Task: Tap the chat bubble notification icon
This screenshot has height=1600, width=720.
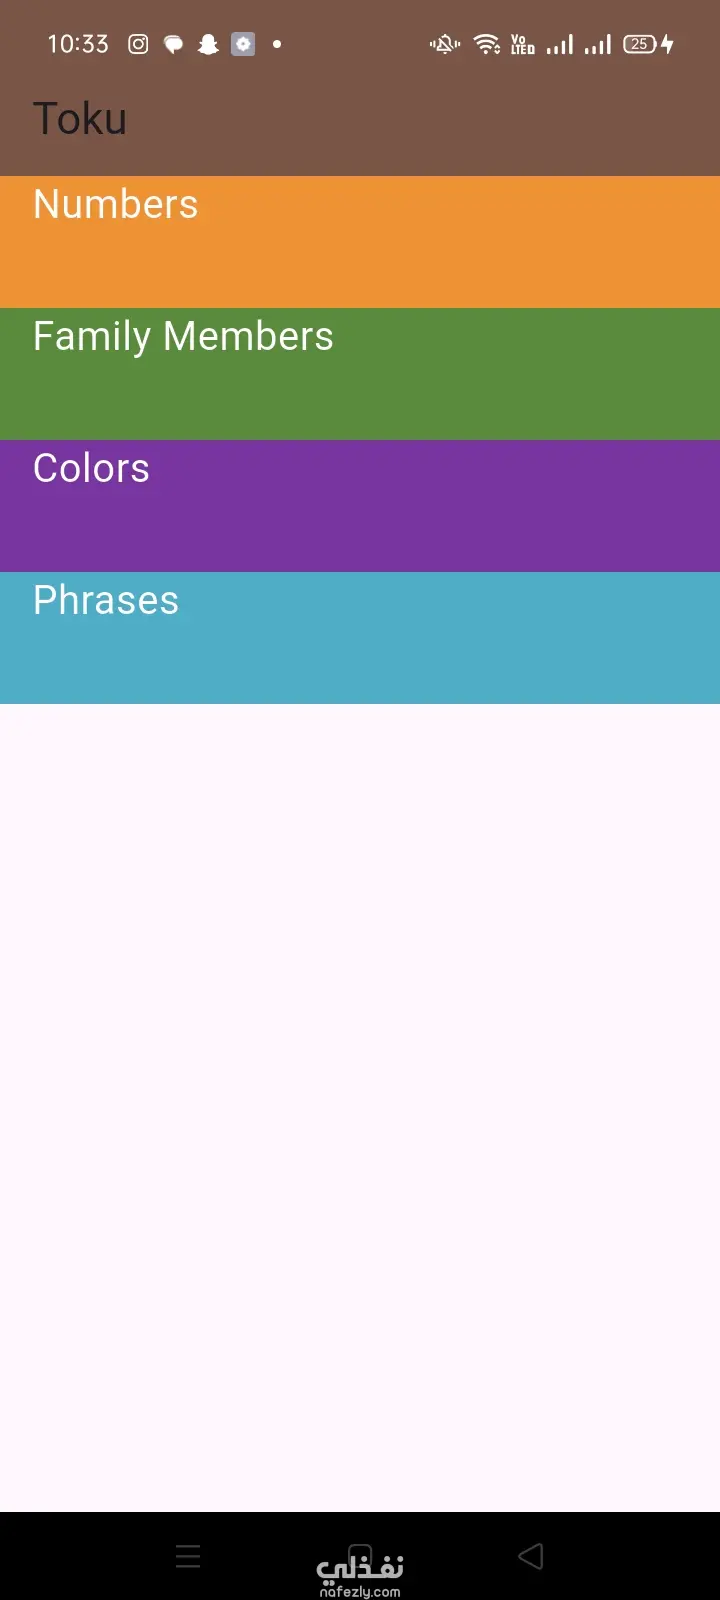Action: tap(173, 44)
